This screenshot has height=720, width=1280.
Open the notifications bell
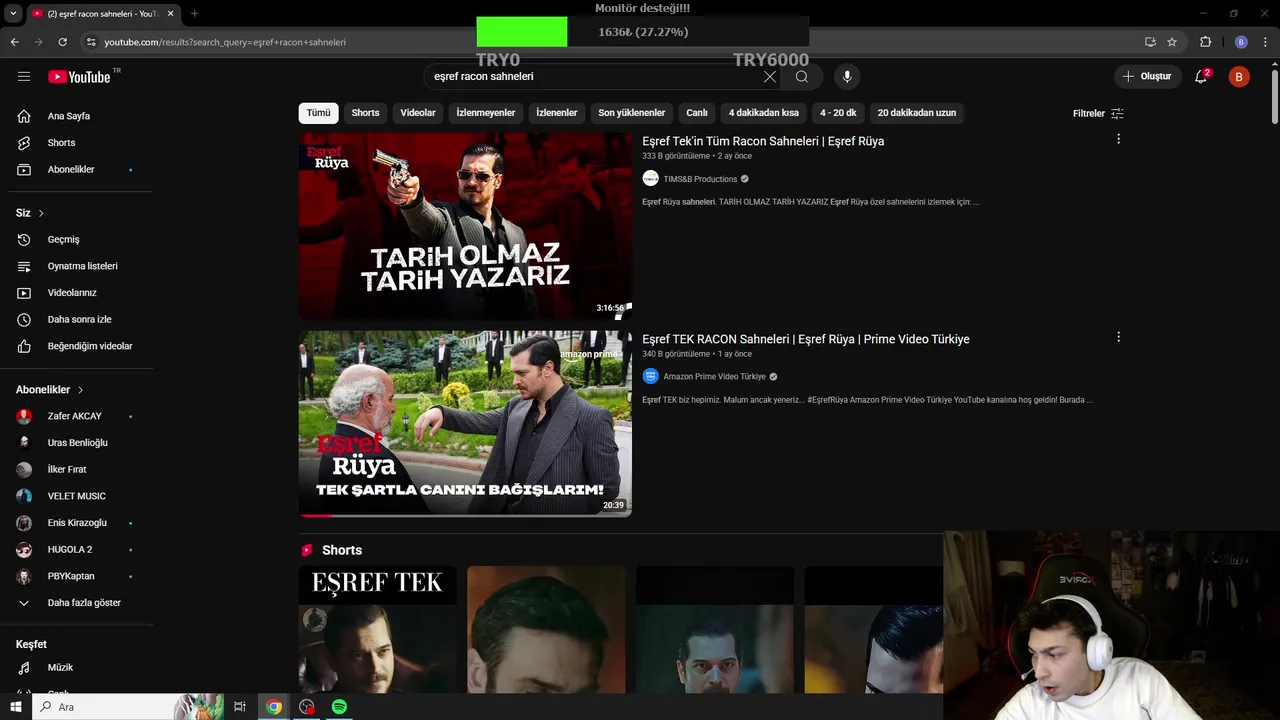coord(1201,77)
